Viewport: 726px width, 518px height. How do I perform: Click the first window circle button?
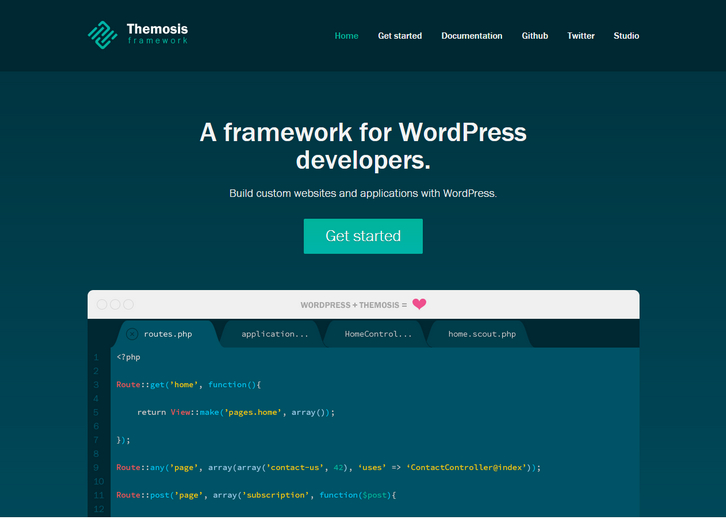point(102,304)
